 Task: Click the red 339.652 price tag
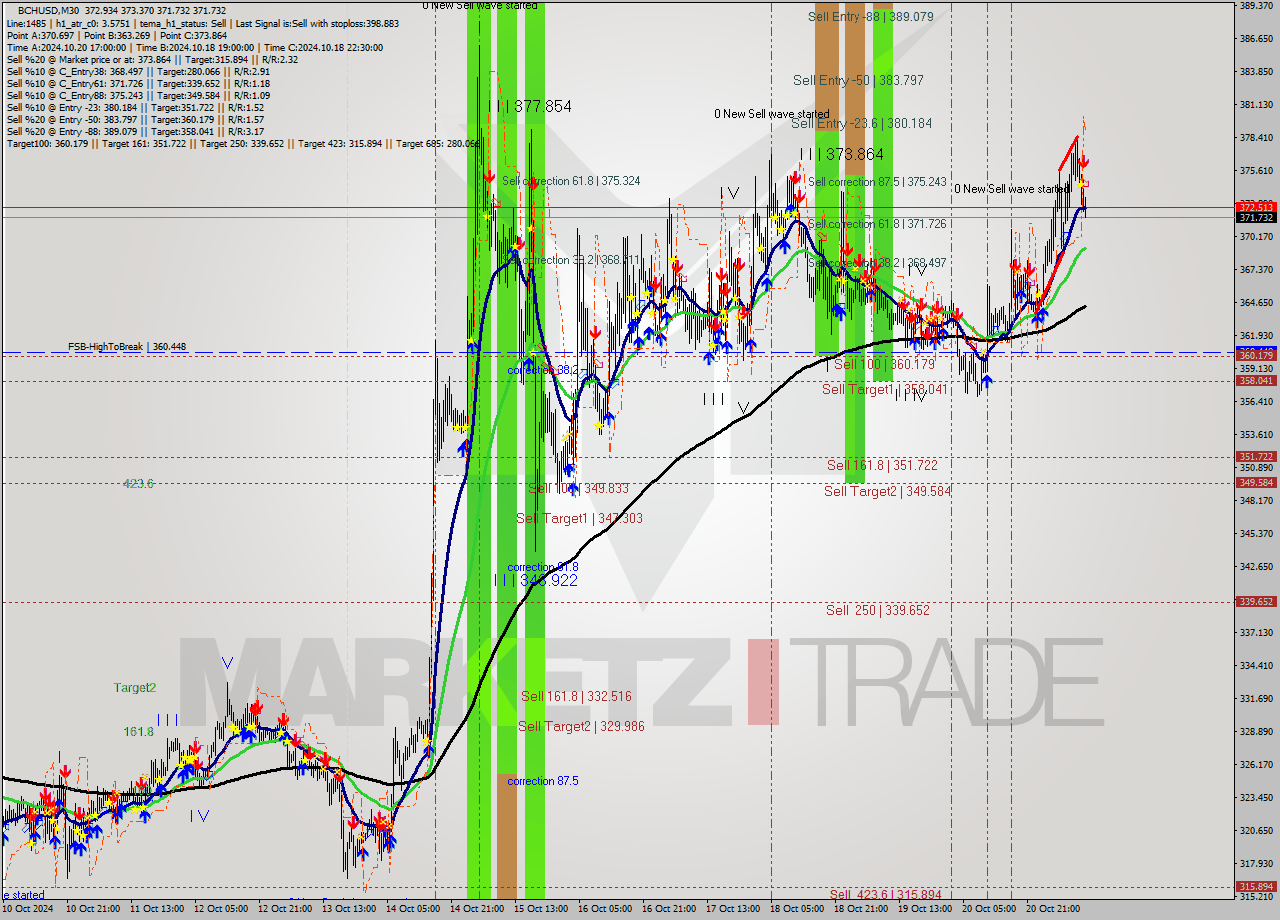point(1256,602)
